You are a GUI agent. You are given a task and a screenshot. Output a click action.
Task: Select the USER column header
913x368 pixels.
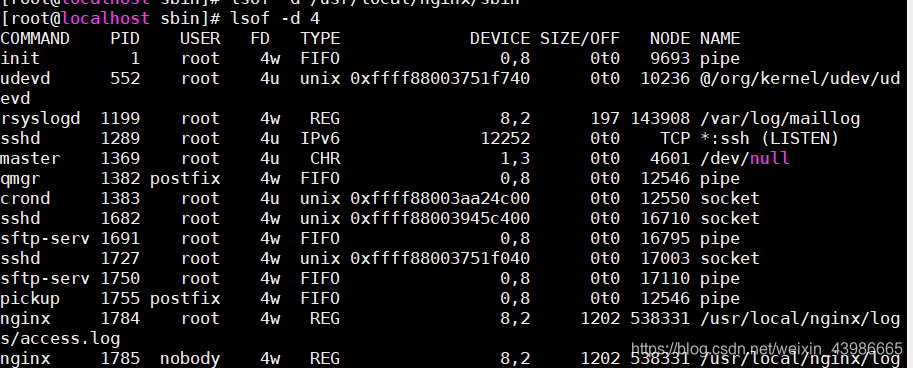pyautogui.click(x=200, y=39)
